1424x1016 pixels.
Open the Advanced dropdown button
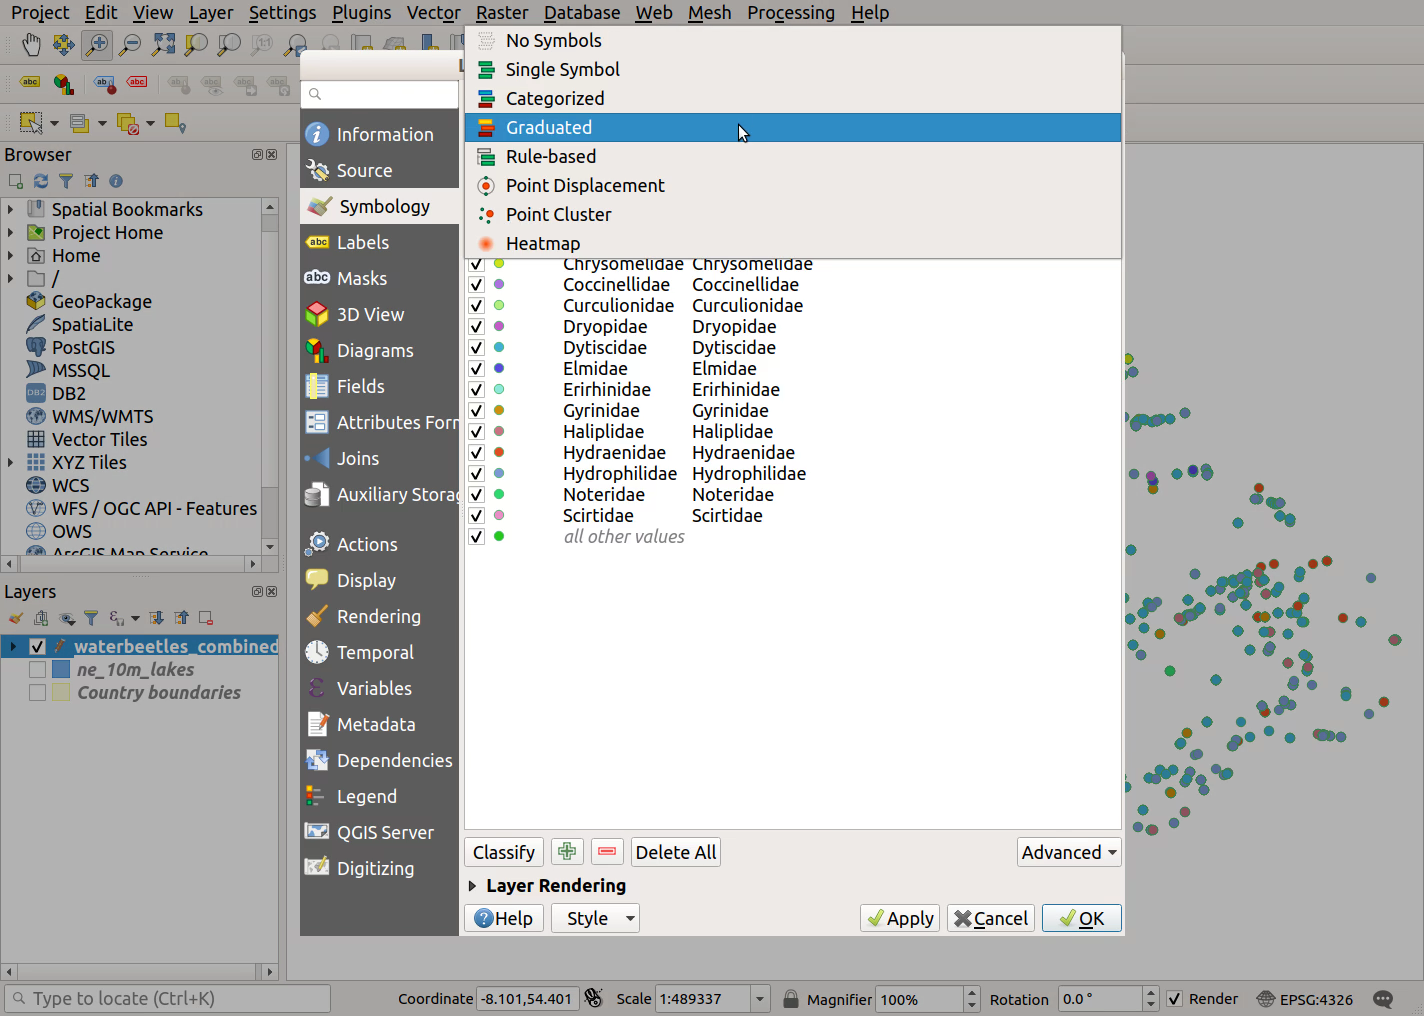tap(1069, 852)
